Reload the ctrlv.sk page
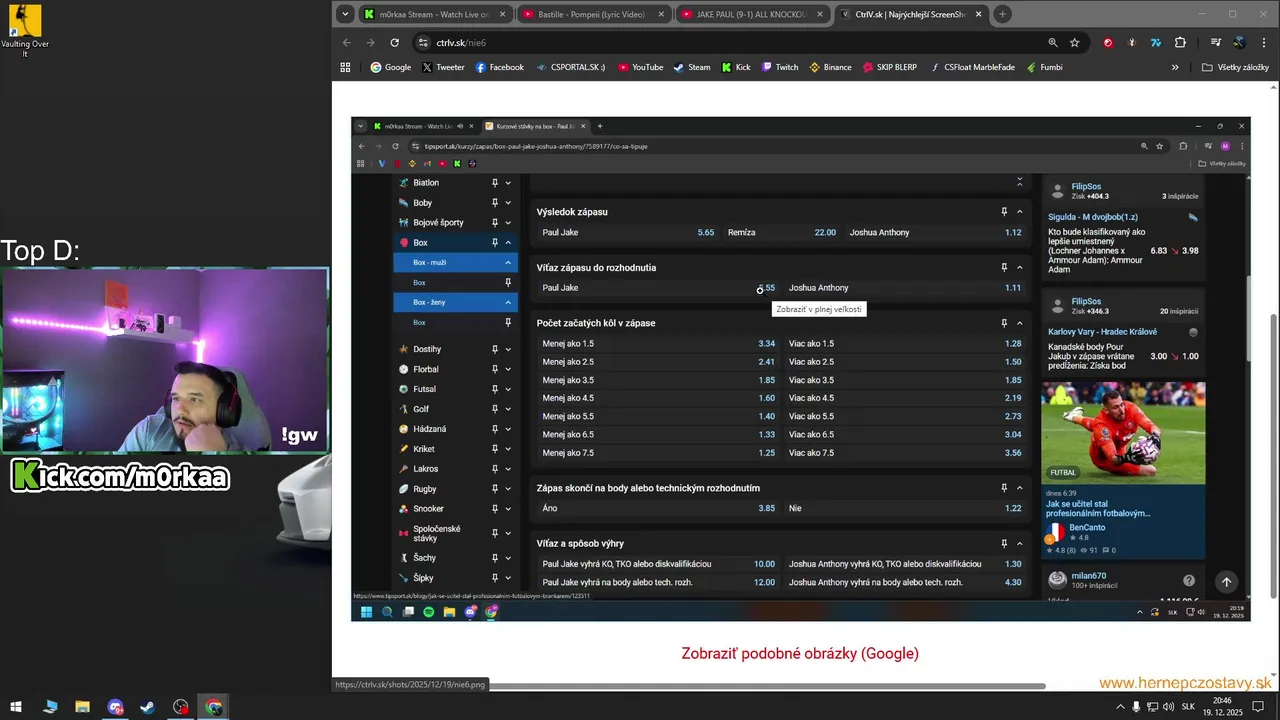The width and height of the screenshot is (1280, 720). pyautogui.click(x=395, y=43)
